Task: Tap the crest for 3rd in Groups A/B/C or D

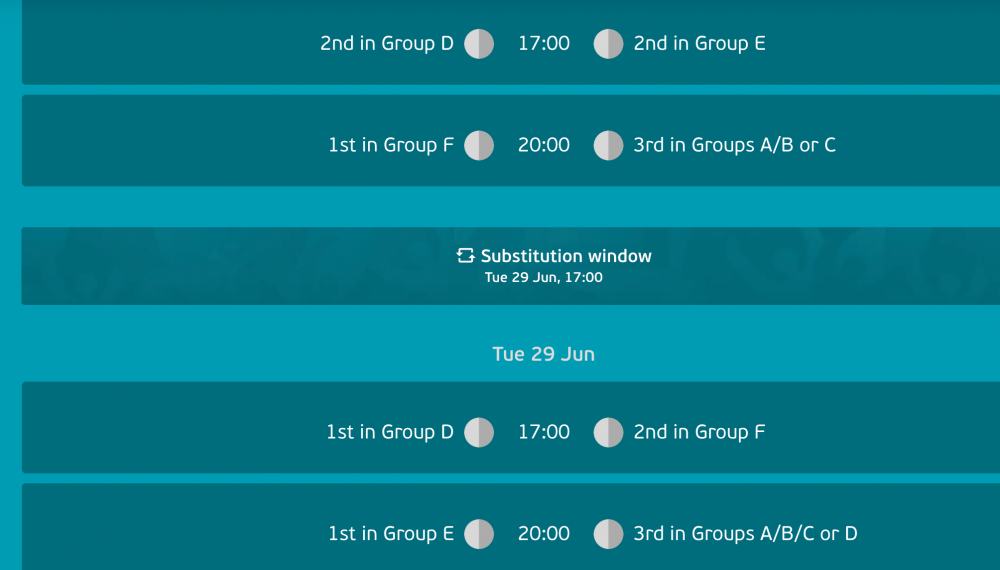Action: pyautogui.click(x=608, y=534)
